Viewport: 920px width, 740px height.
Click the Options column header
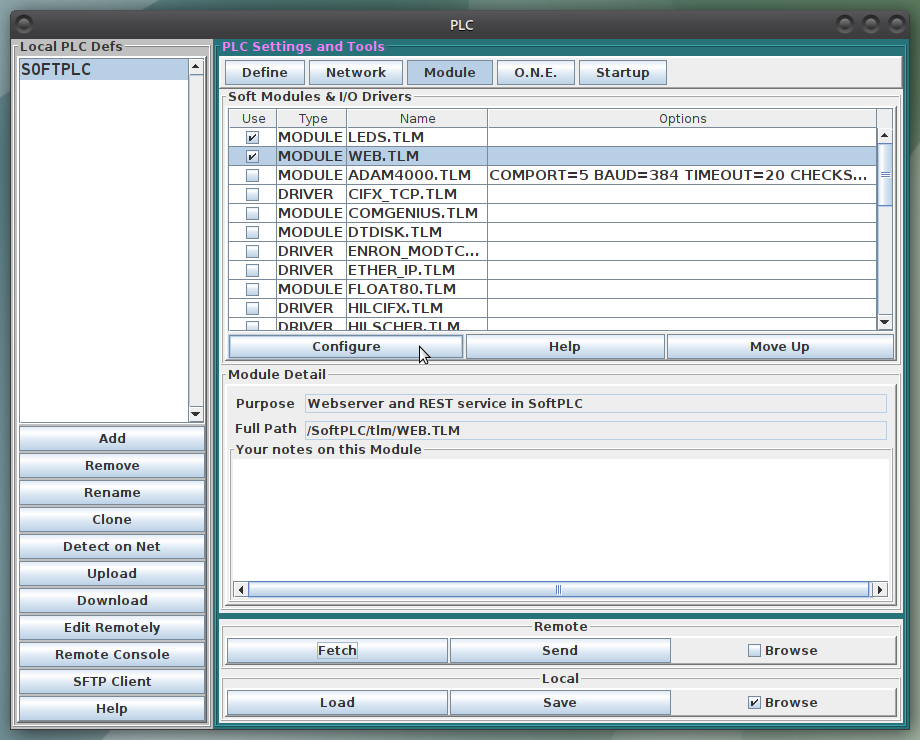(x=682, y=119)
